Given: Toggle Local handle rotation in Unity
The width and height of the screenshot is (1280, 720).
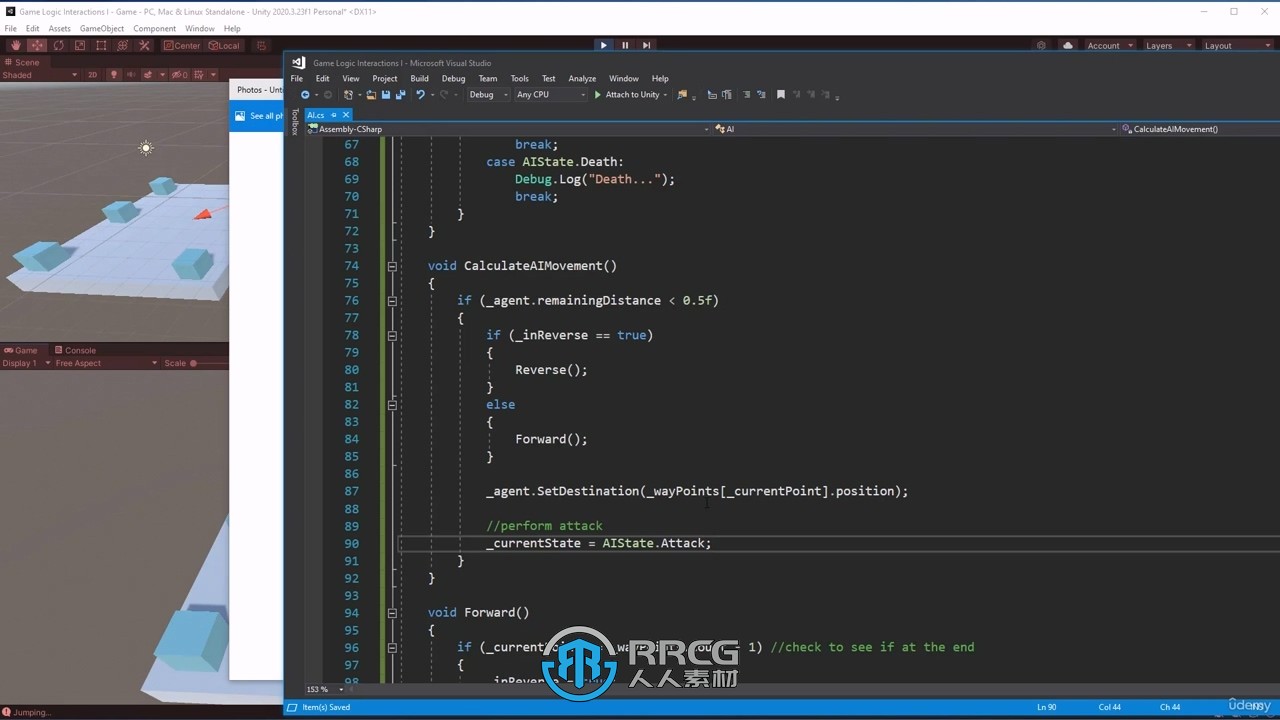Looking at the screenshot, I should click(x=224, y=46).
